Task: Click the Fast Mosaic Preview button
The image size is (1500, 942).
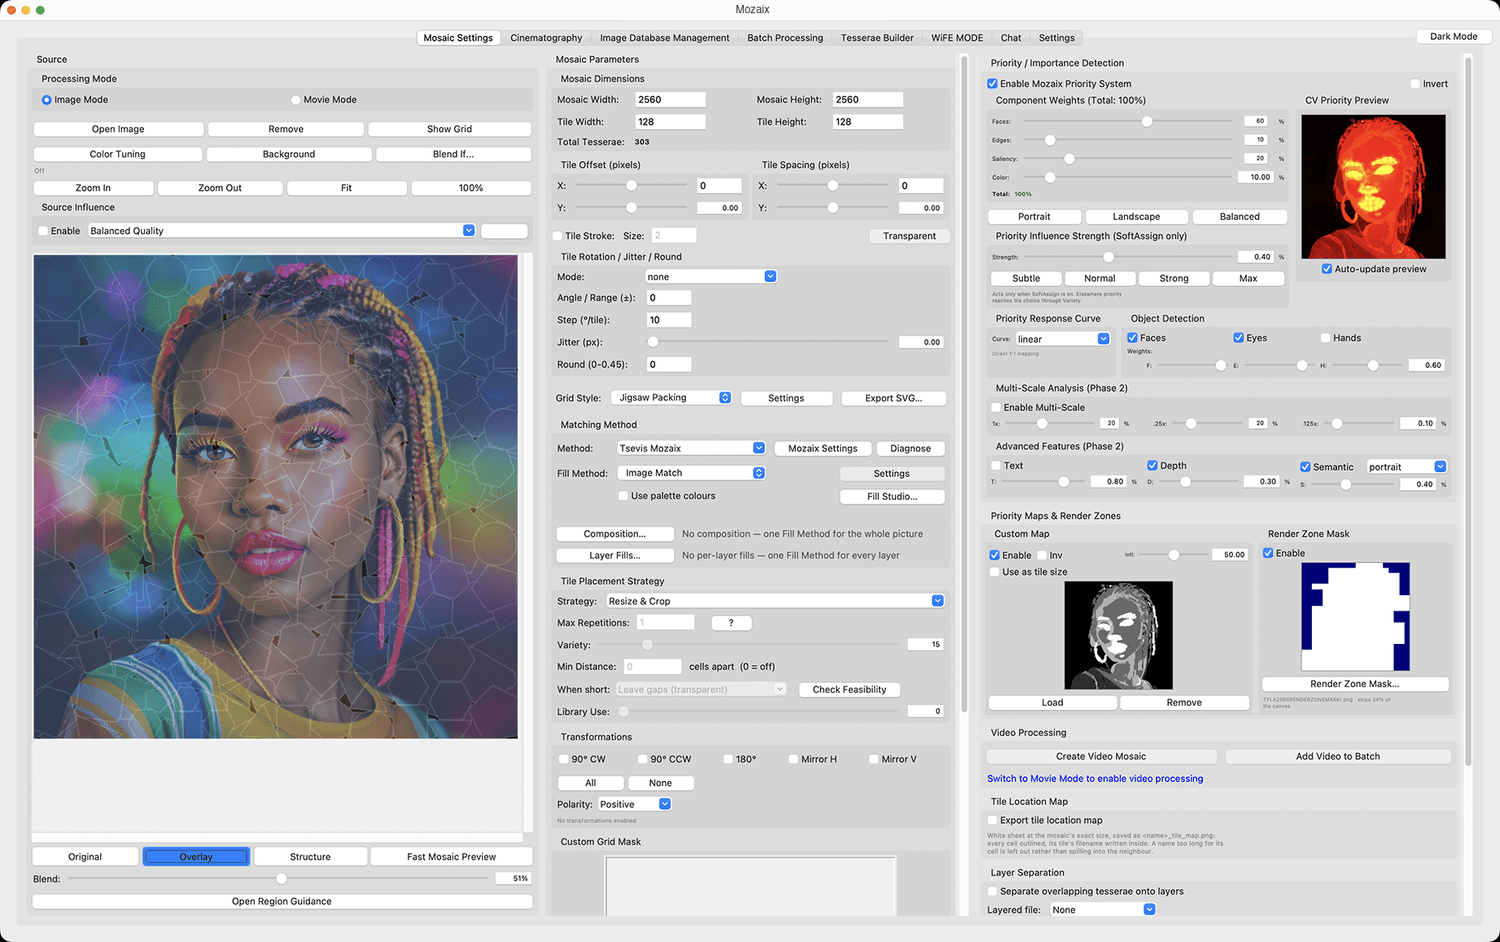Action: pyautogui.click(x=451, y=857)
